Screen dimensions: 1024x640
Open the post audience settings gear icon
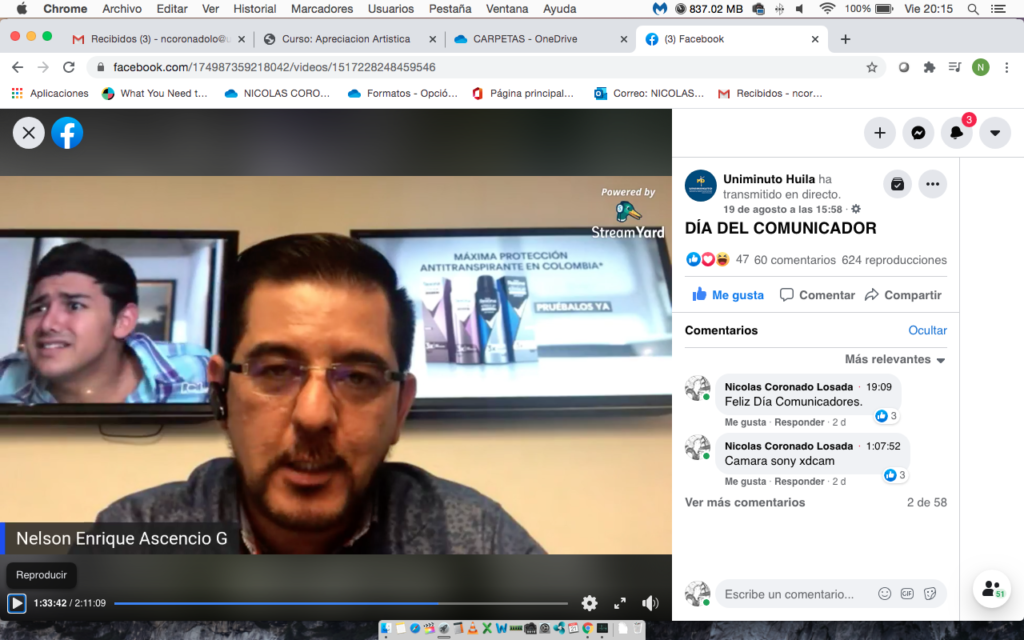click(x=856, y=209)
